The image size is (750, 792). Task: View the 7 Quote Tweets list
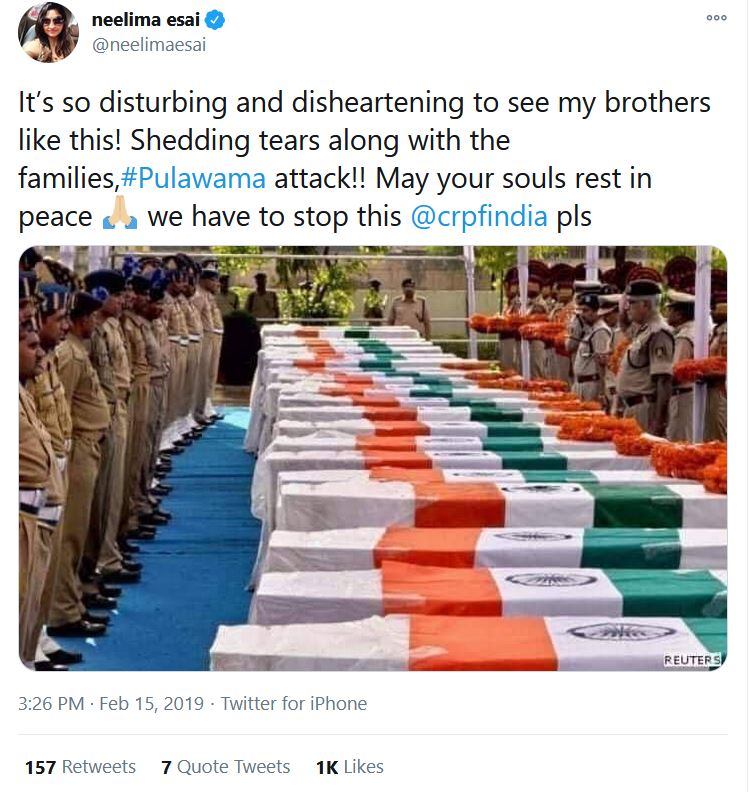click(x=226, y=766)
